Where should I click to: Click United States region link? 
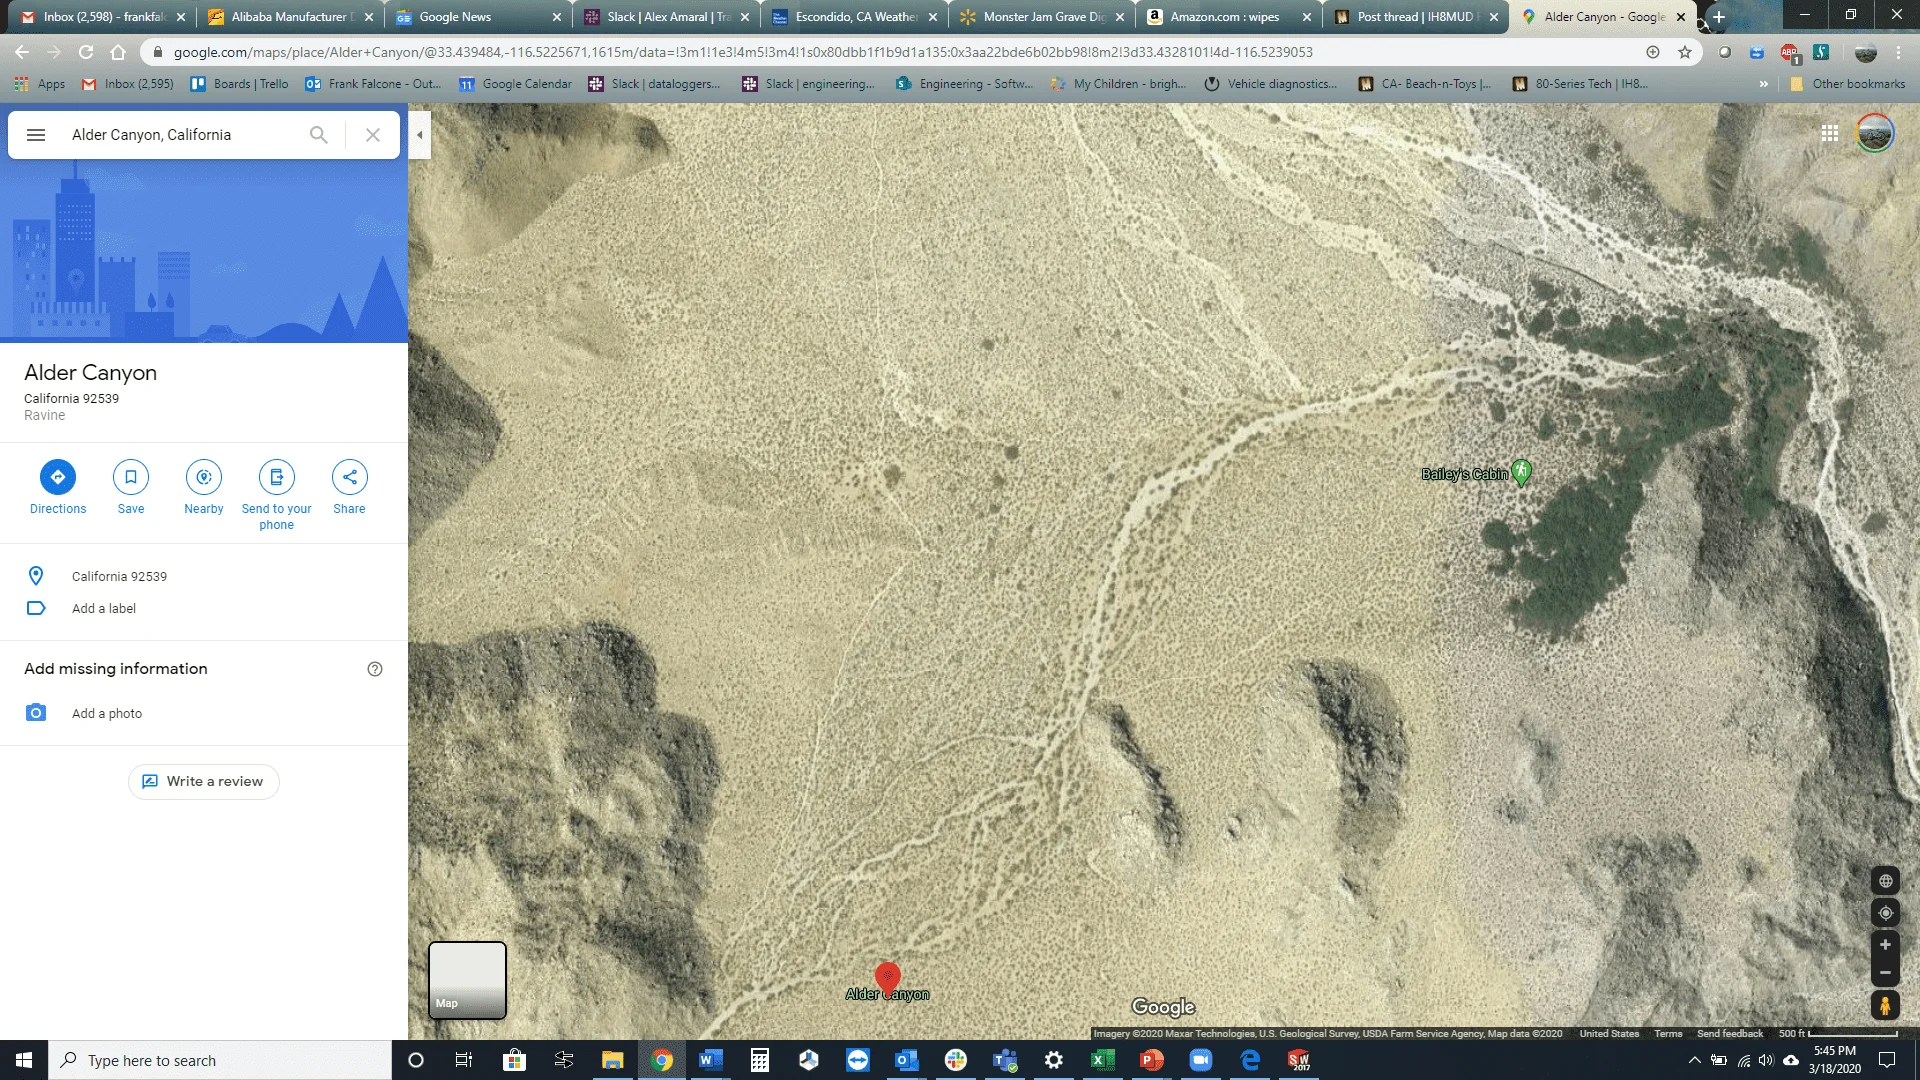[x=1609, y=1034]
